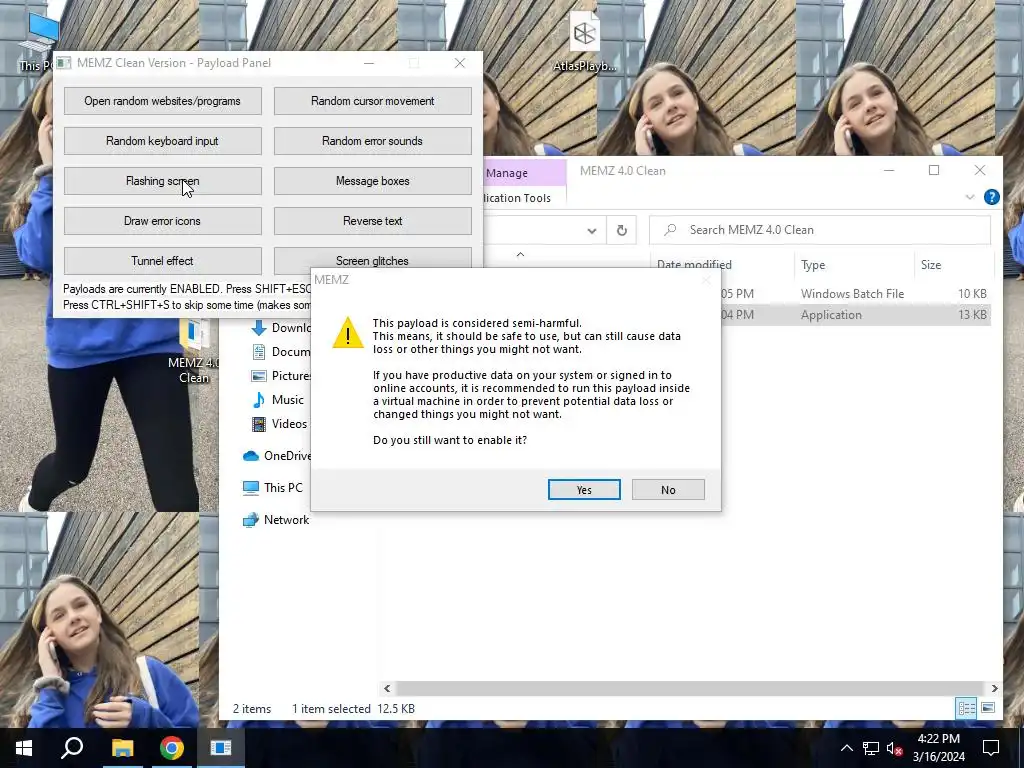Toggle the Screen glitches payload
The height and width of the screenshot is (768, 1024).
click(x=372, y=259)
